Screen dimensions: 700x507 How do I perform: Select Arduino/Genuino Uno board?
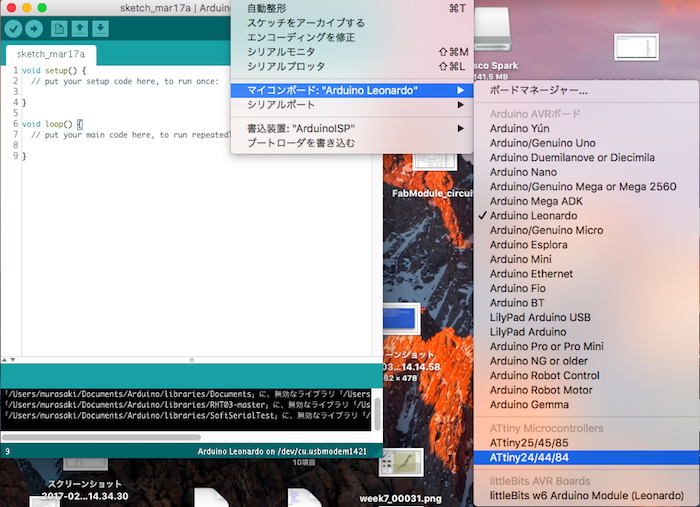coord(586,143)
